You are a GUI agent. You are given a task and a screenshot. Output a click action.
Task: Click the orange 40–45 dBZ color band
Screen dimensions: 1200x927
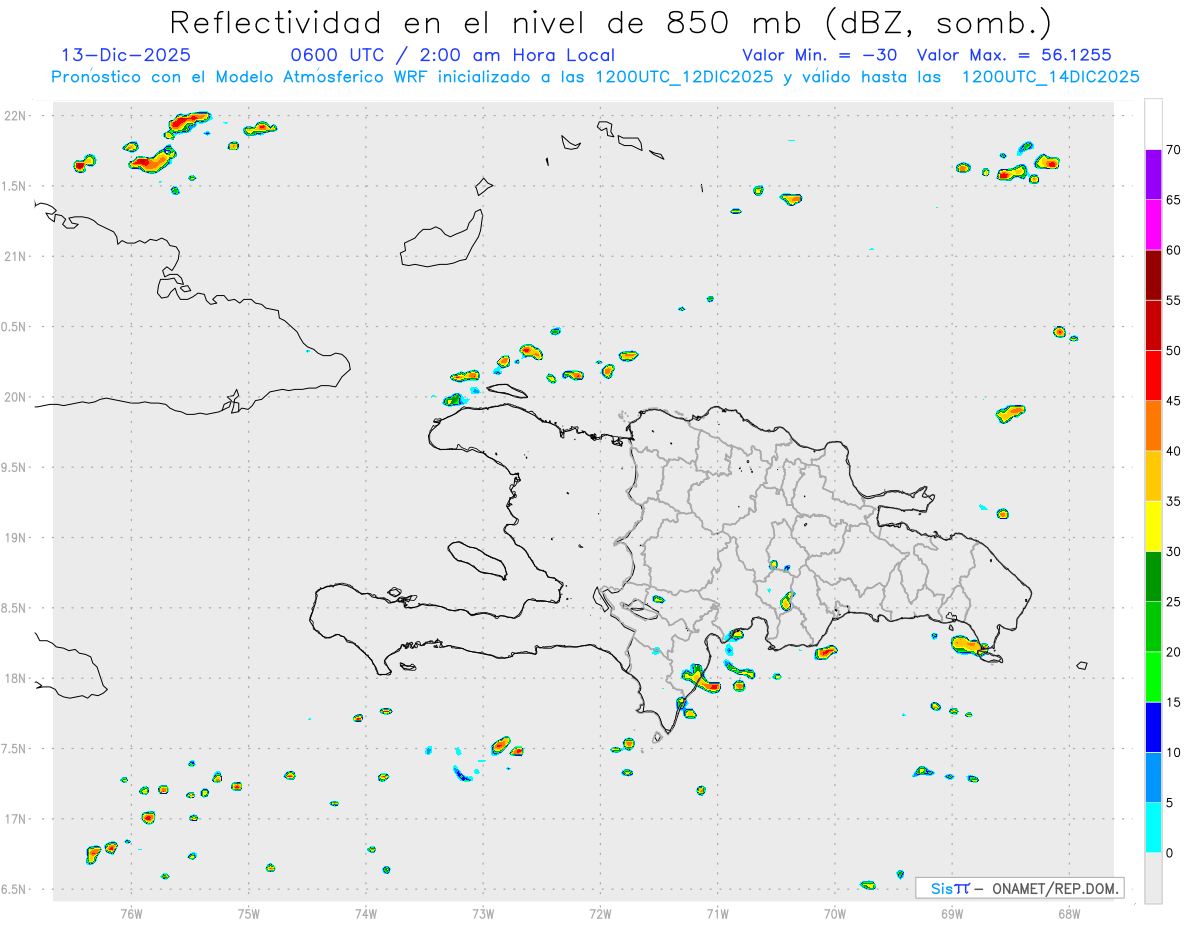click(1153, 426)
